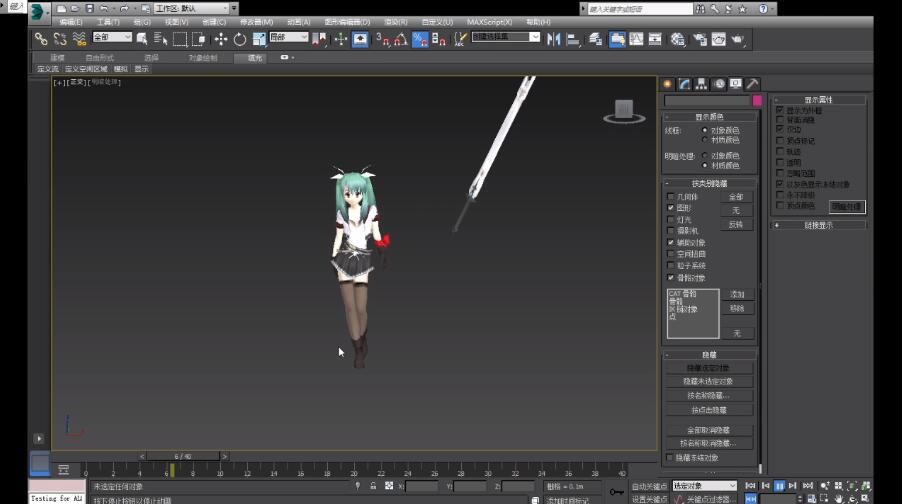Open the Curve Editor icon

click(636, 39)
